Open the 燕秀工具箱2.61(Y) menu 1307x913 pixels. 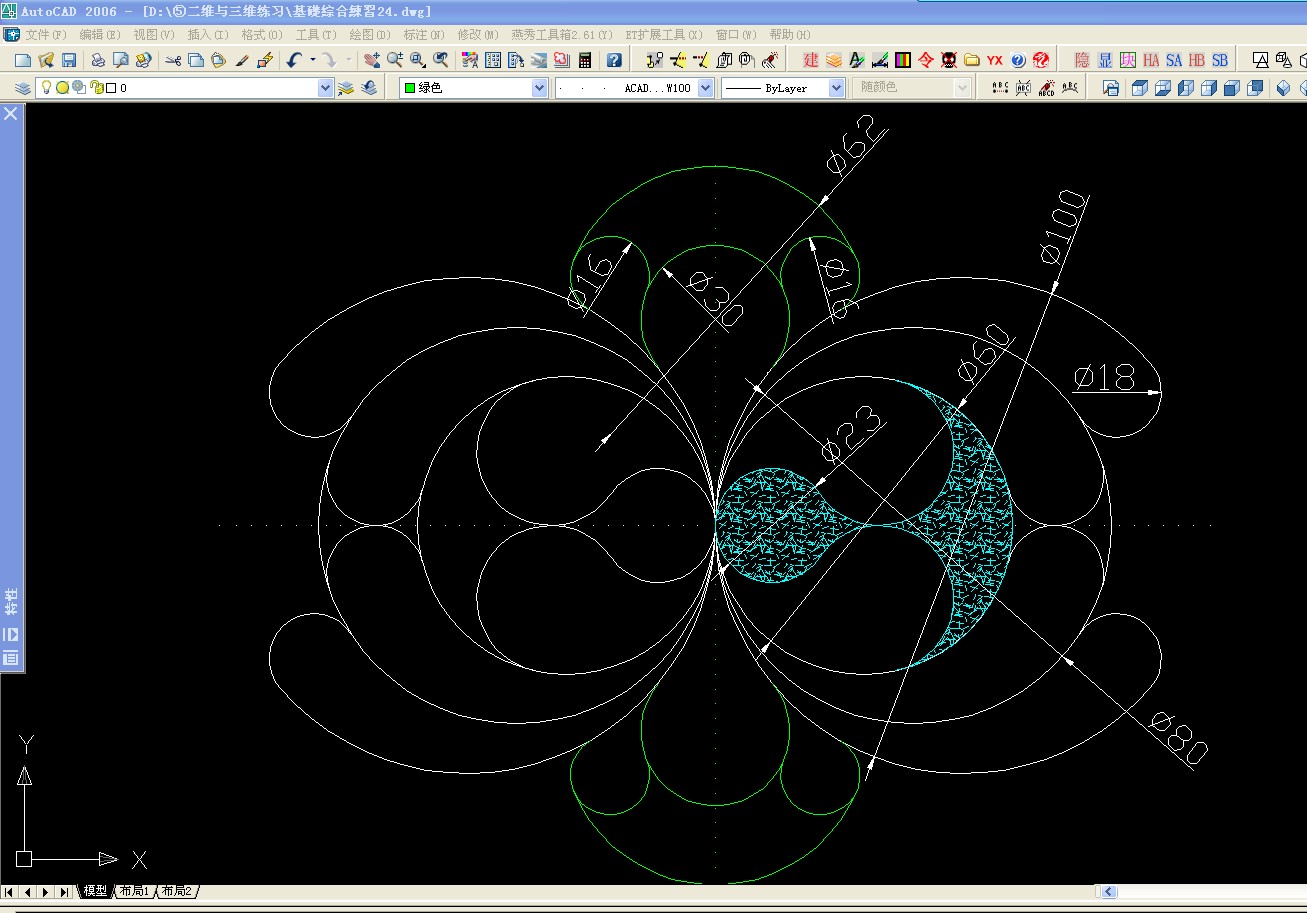click(562, 34)
